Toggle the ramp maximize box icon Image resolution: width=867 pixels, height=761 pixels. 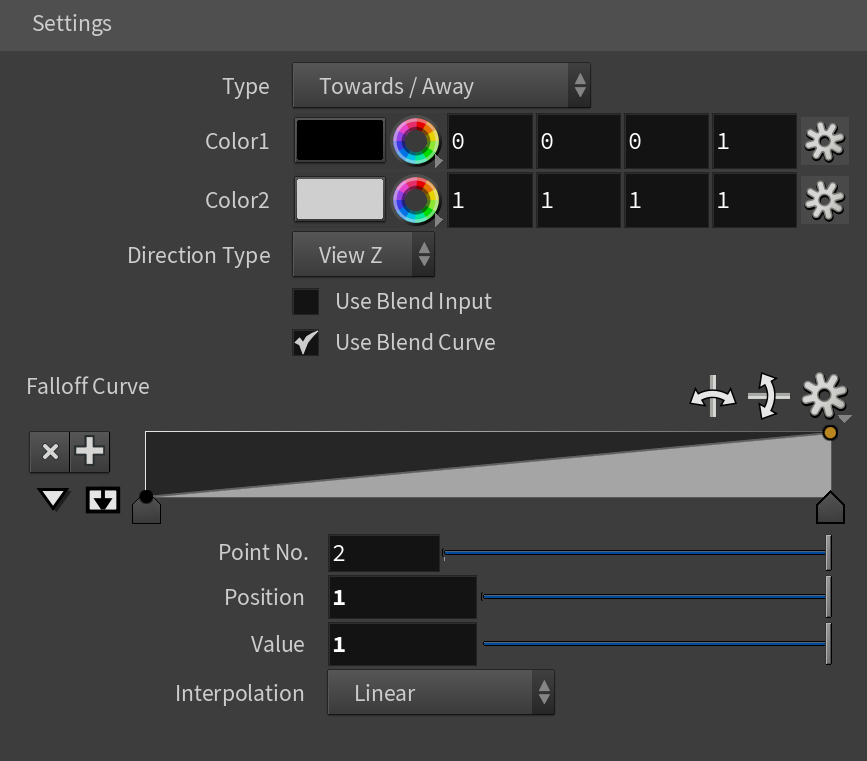(103, 500)
